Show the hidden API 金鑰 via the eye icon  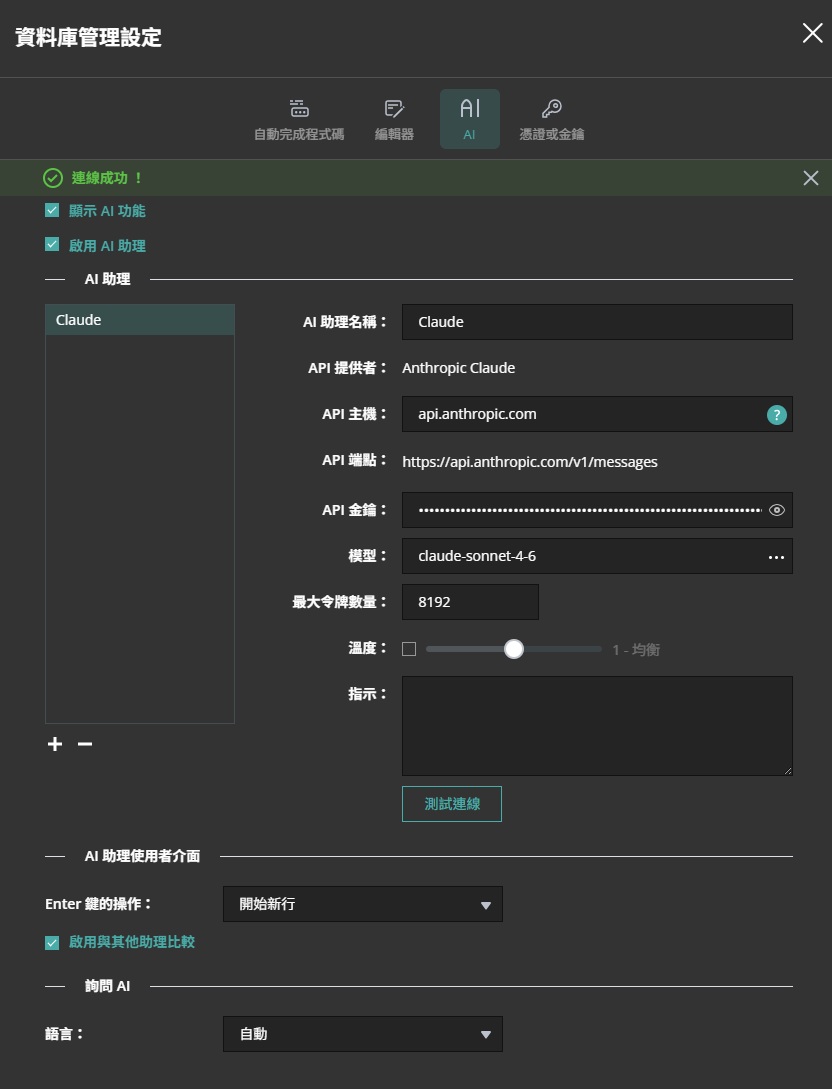click(x=776, y=510)
